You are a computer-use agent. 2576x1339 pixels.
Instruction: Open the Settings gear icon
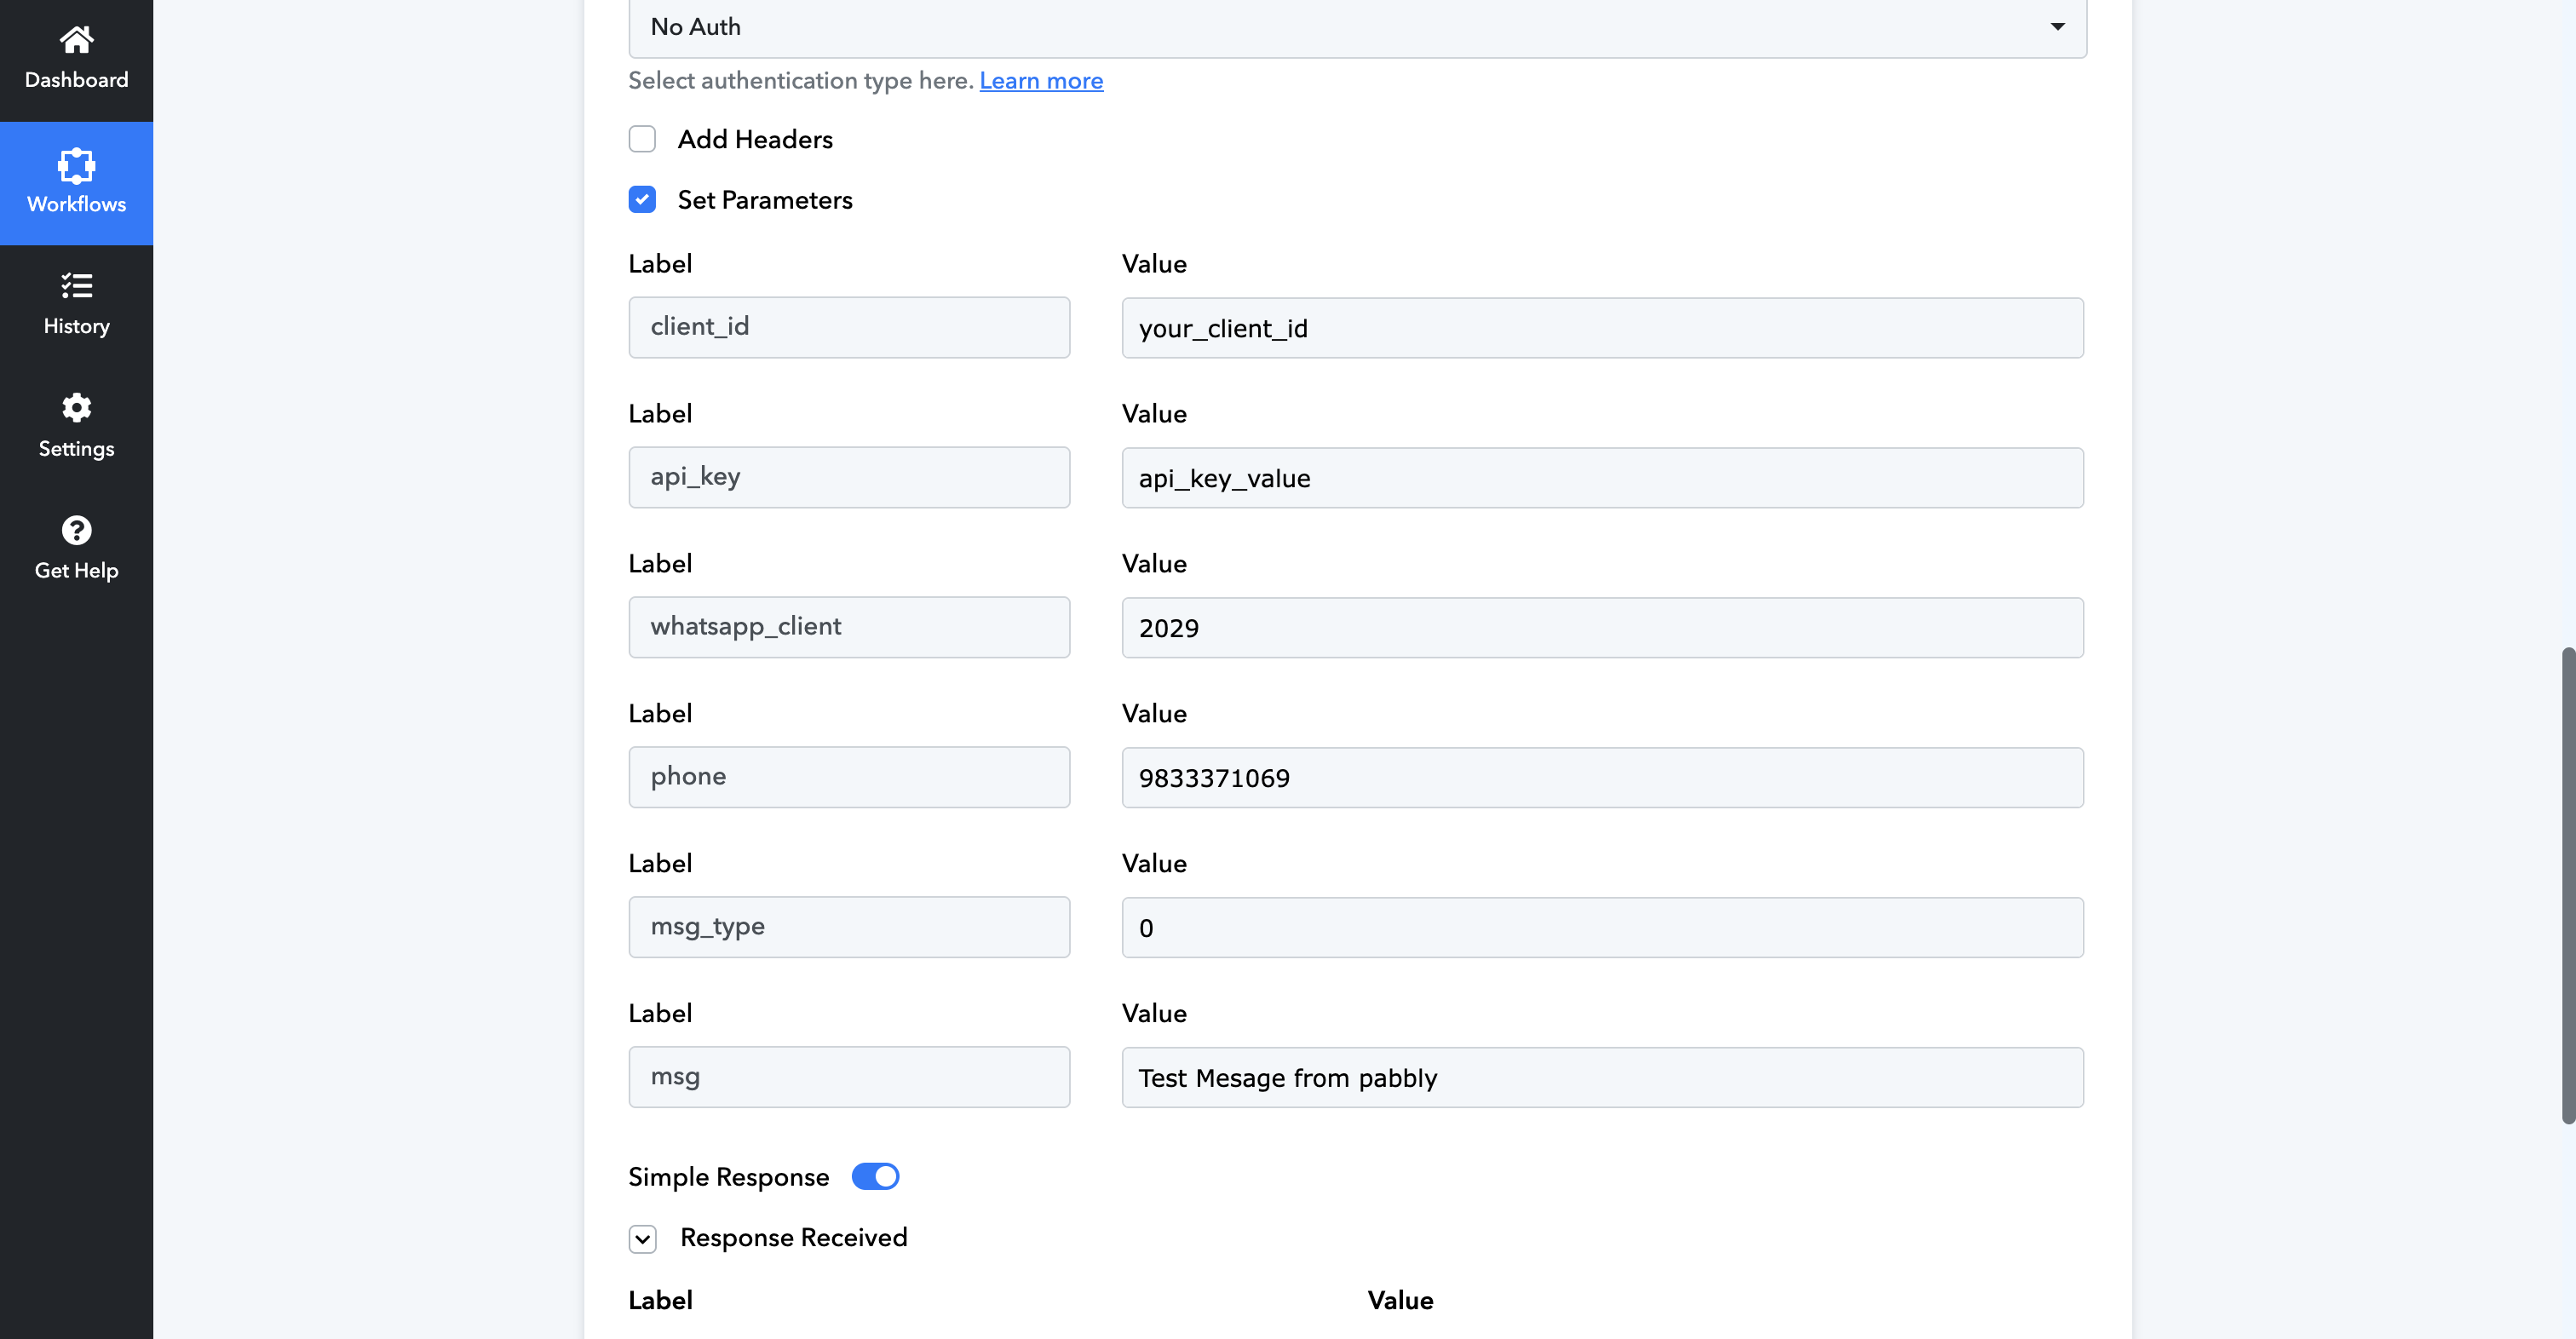(76, 408)
